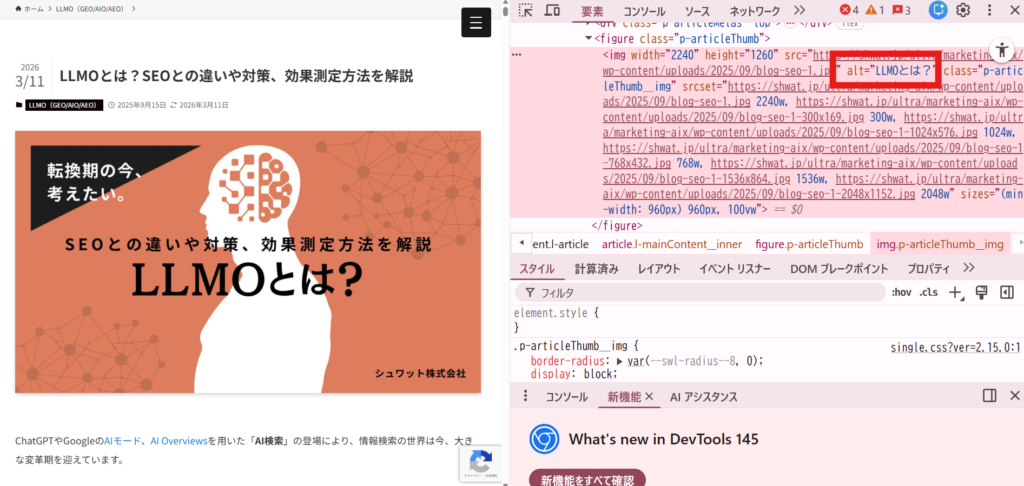Open single.css?ver=2.15.0:1 source link
Image resolution: width=1024 pixels, height=486 pixels.
957,348
